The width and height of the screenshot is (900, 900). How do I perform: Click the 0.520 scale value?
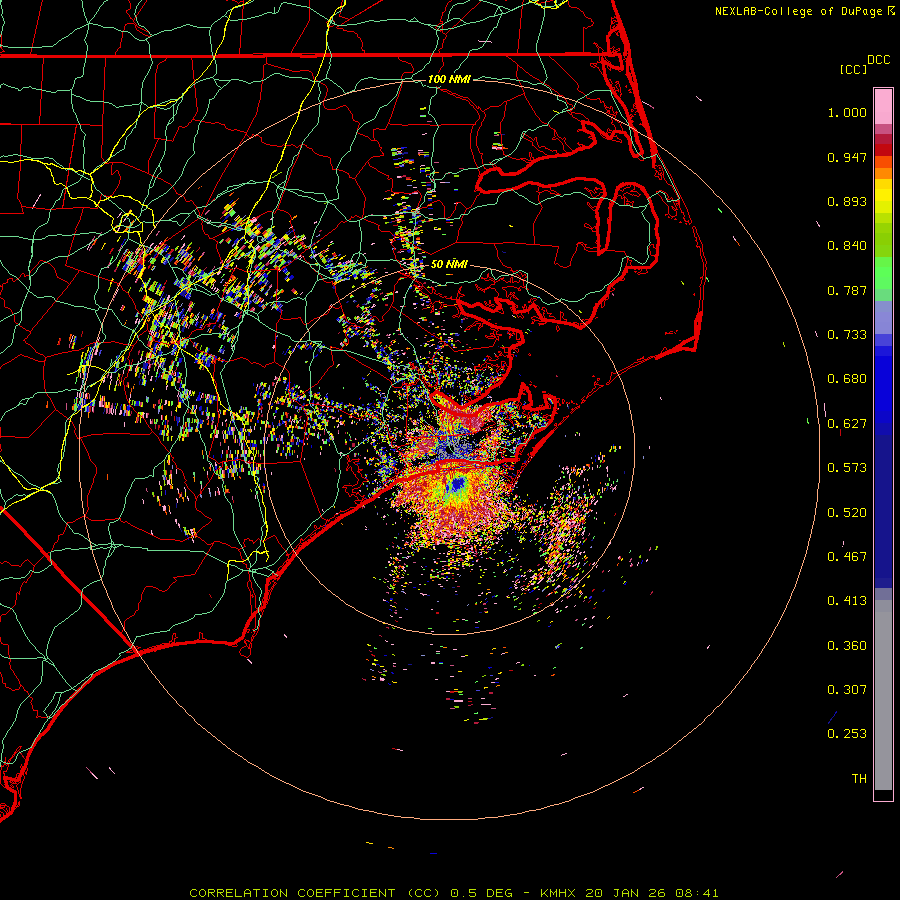tap(847, 513)
